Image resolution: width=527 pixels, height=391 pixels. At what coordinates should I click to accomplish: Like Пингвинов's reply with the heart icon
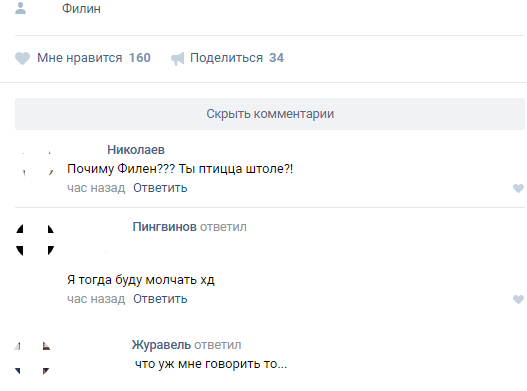(x=518, y=299)
